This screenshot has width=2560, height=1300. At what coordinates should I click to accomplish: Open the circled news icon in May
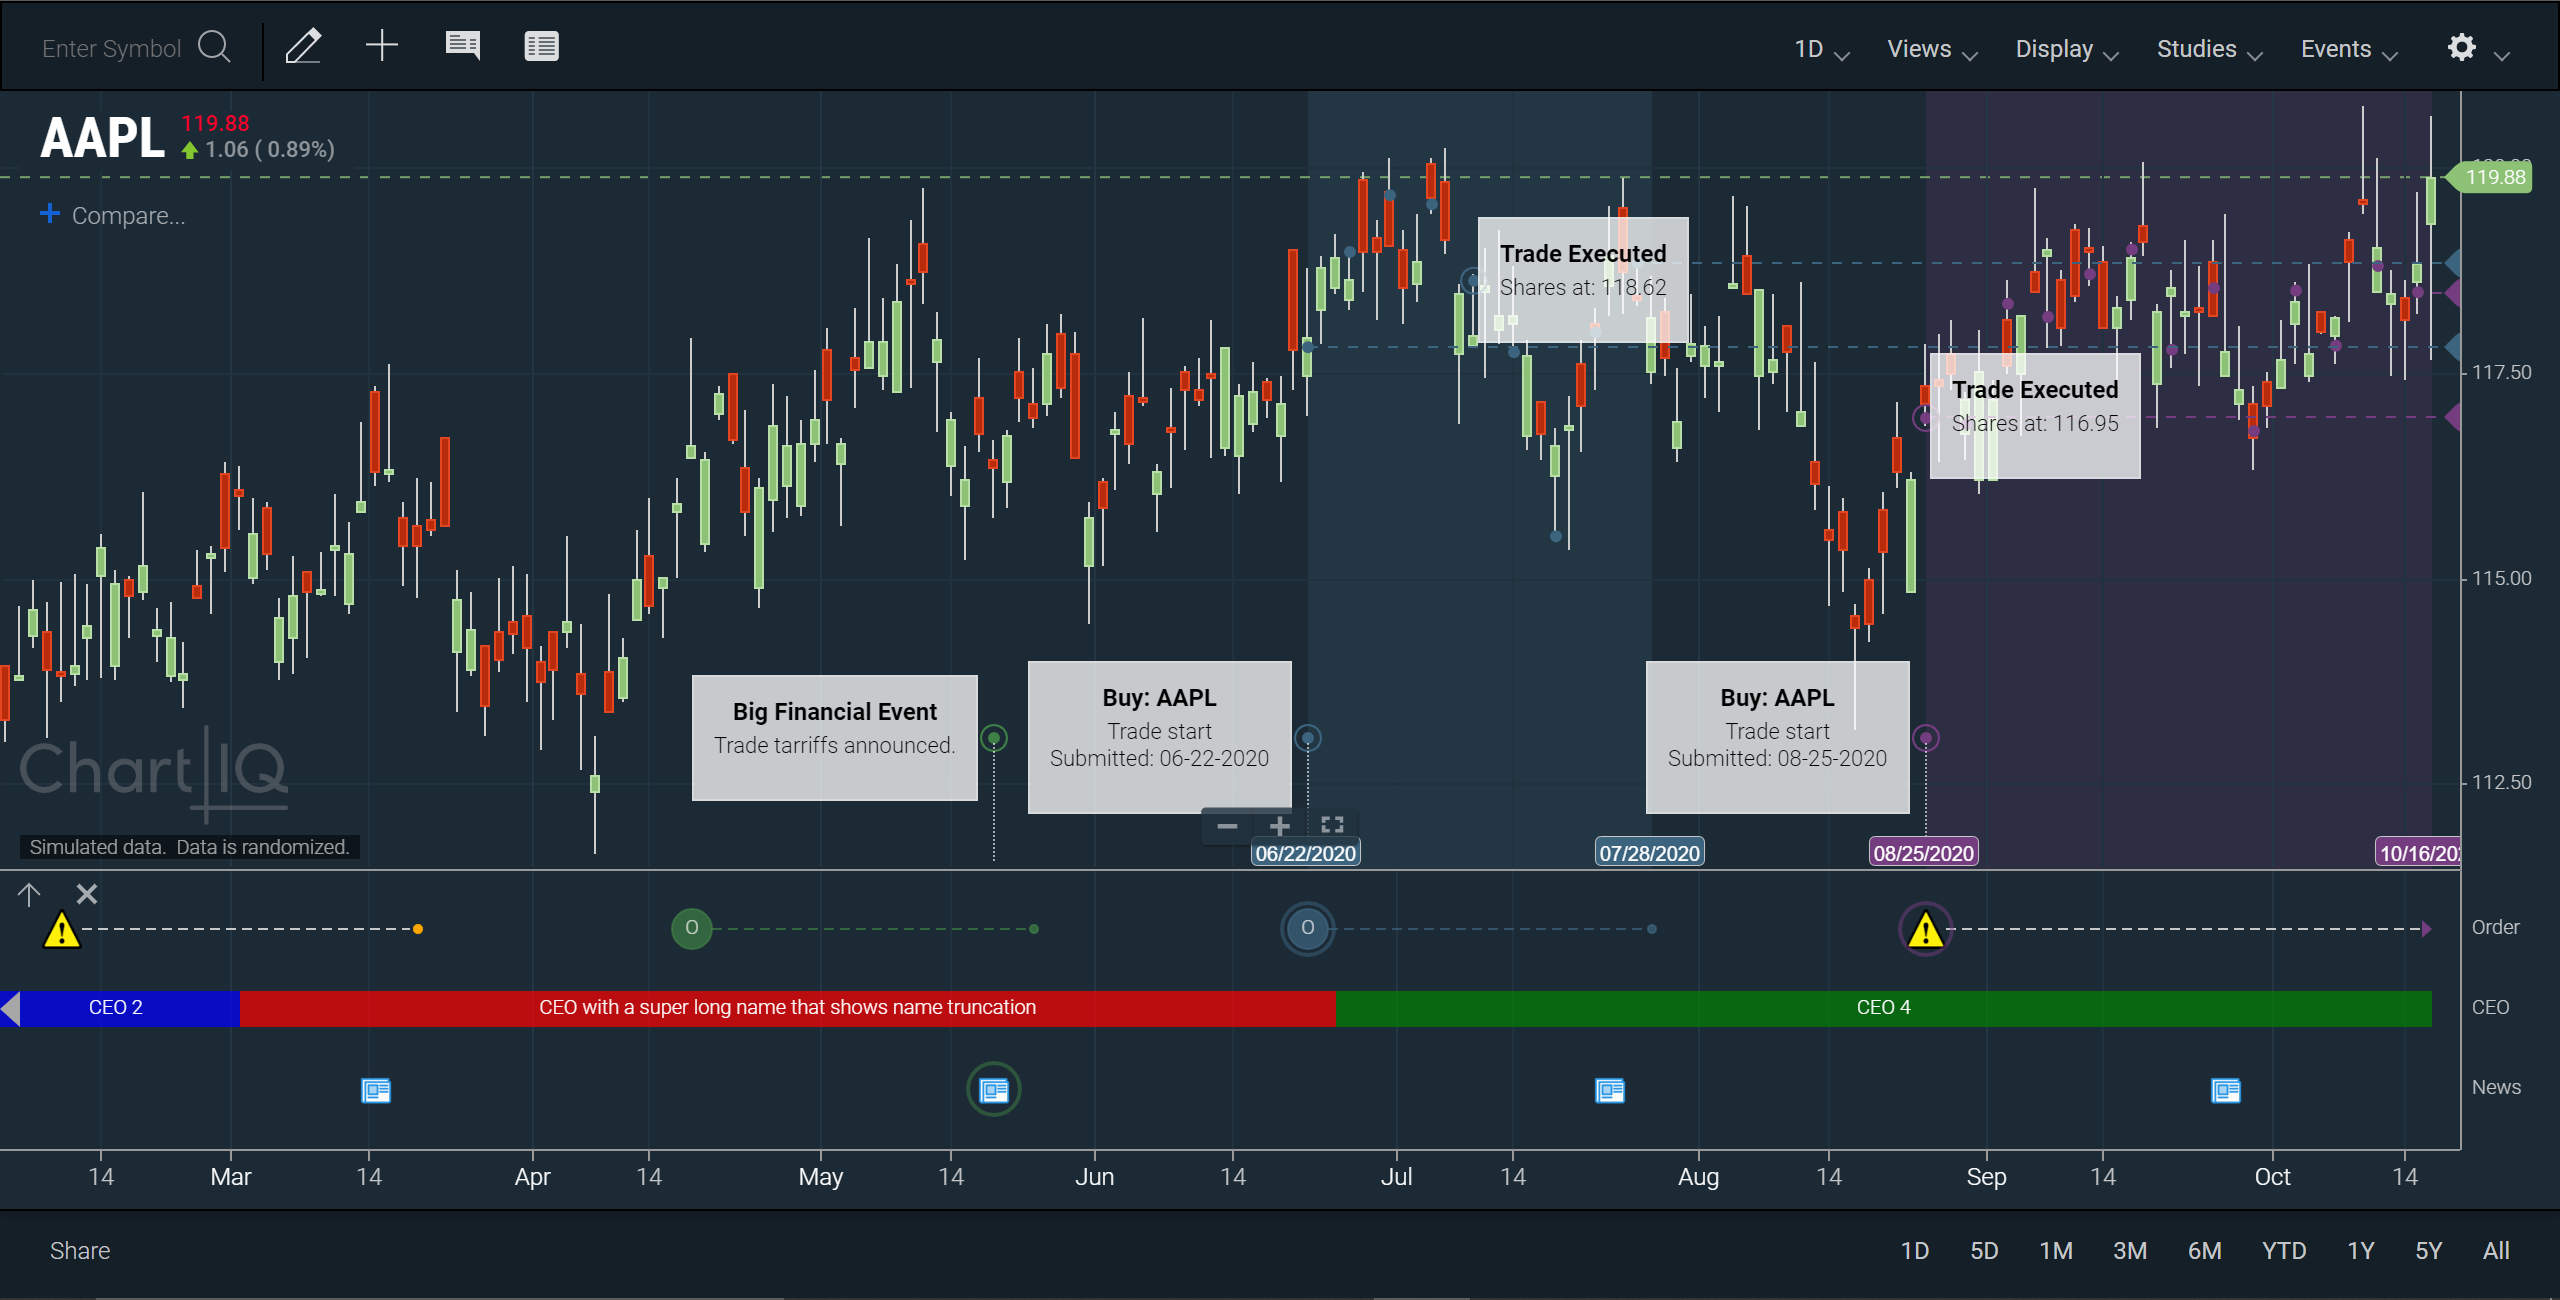pos(994,1090)
